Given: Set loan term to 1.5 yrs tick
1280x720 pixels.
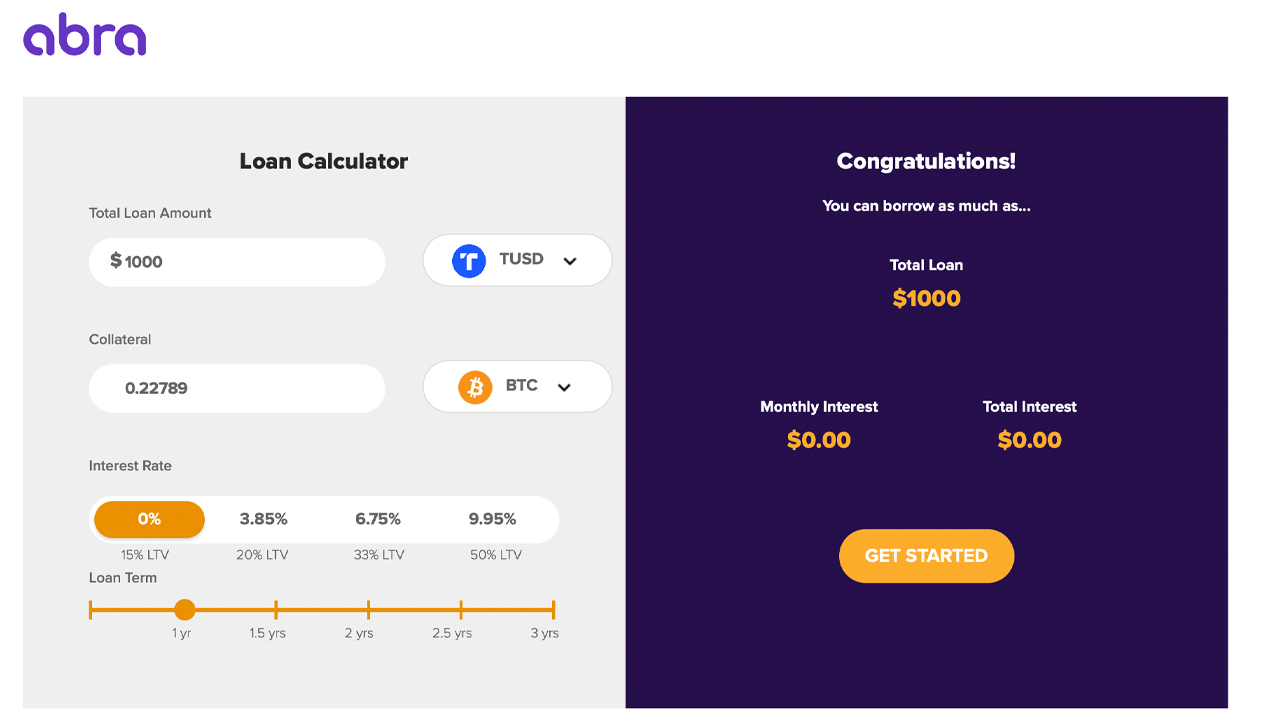Looking at the screenshot, I should click(276, 609).
